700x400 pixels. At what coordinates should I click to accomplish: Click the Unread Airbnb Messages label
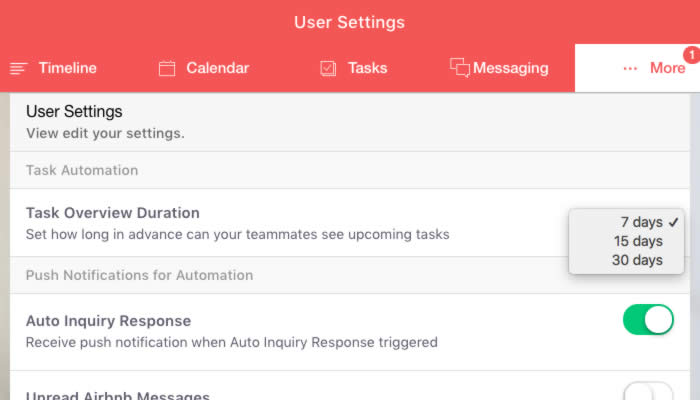117,396
